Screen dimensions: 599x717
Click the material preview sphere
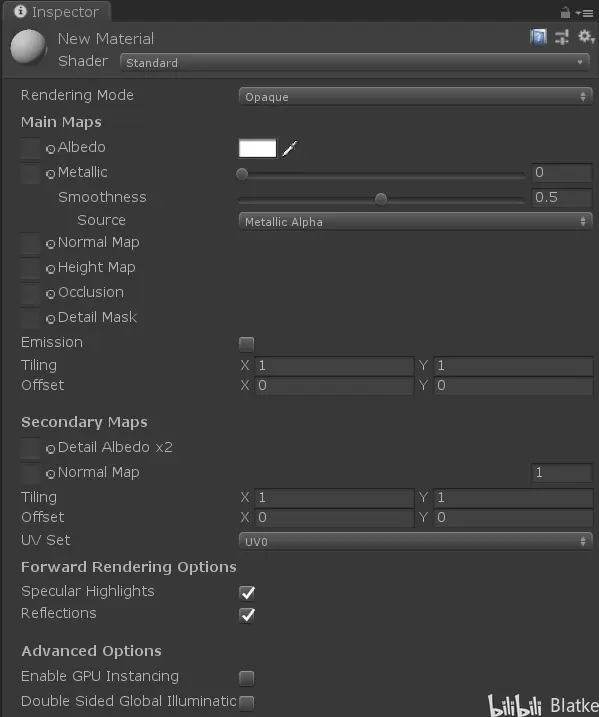(28, 46)
